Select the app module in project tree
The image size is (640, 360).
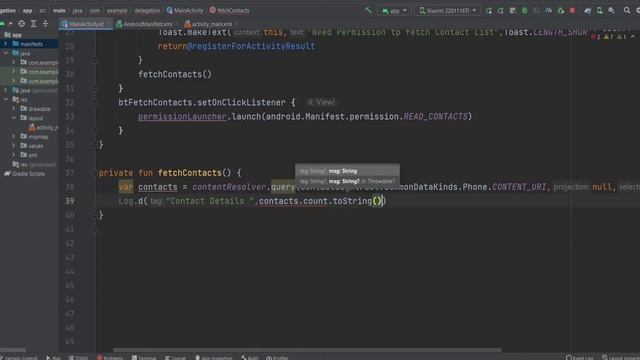[x=17, y=35]
